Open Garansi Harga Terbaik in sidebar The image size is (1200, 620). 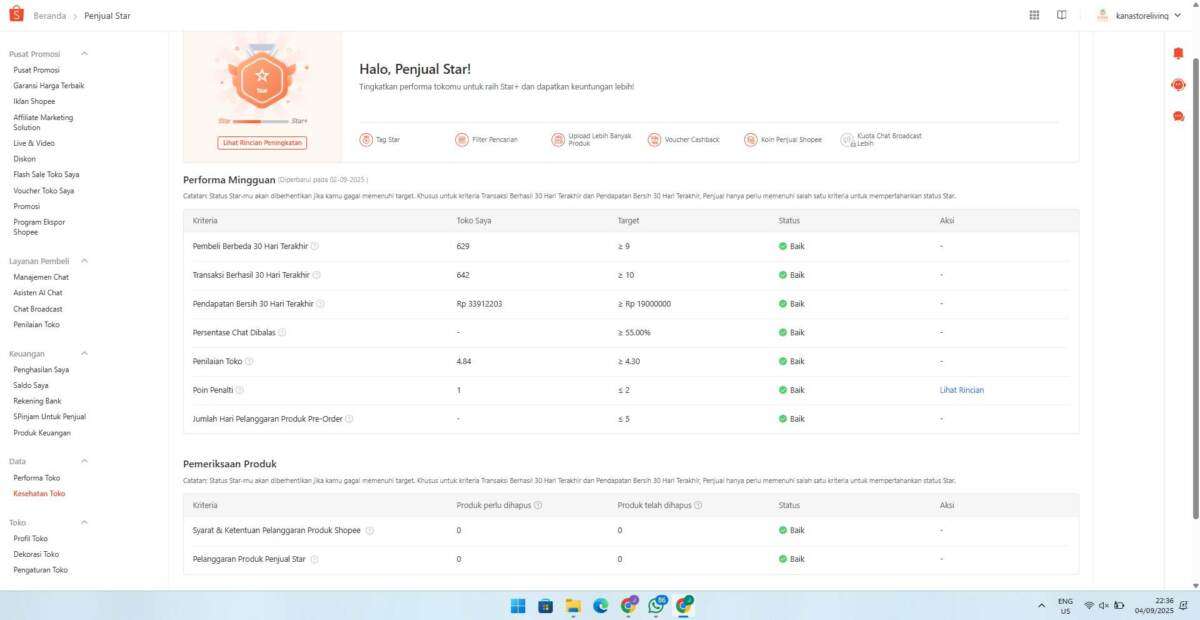click(x=49, y=86)
